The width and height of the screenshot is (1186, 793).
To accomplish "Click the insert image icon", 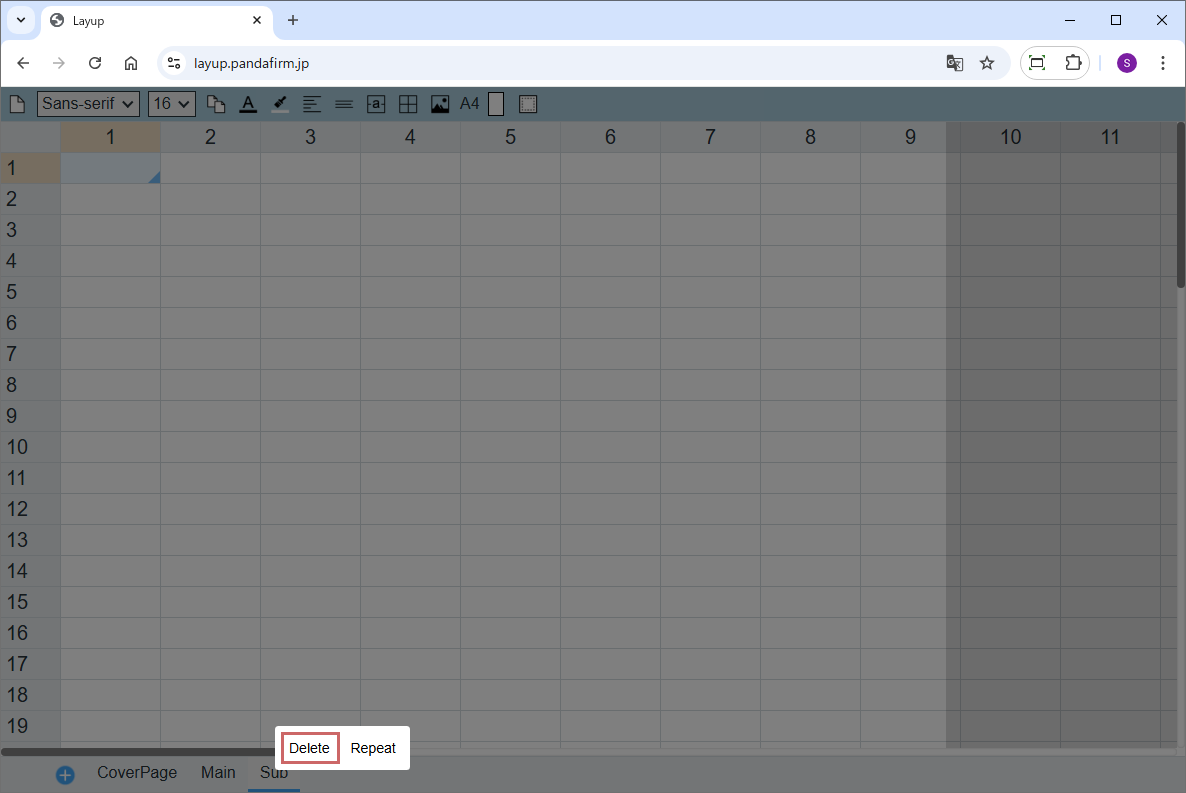I will [440, 104].
